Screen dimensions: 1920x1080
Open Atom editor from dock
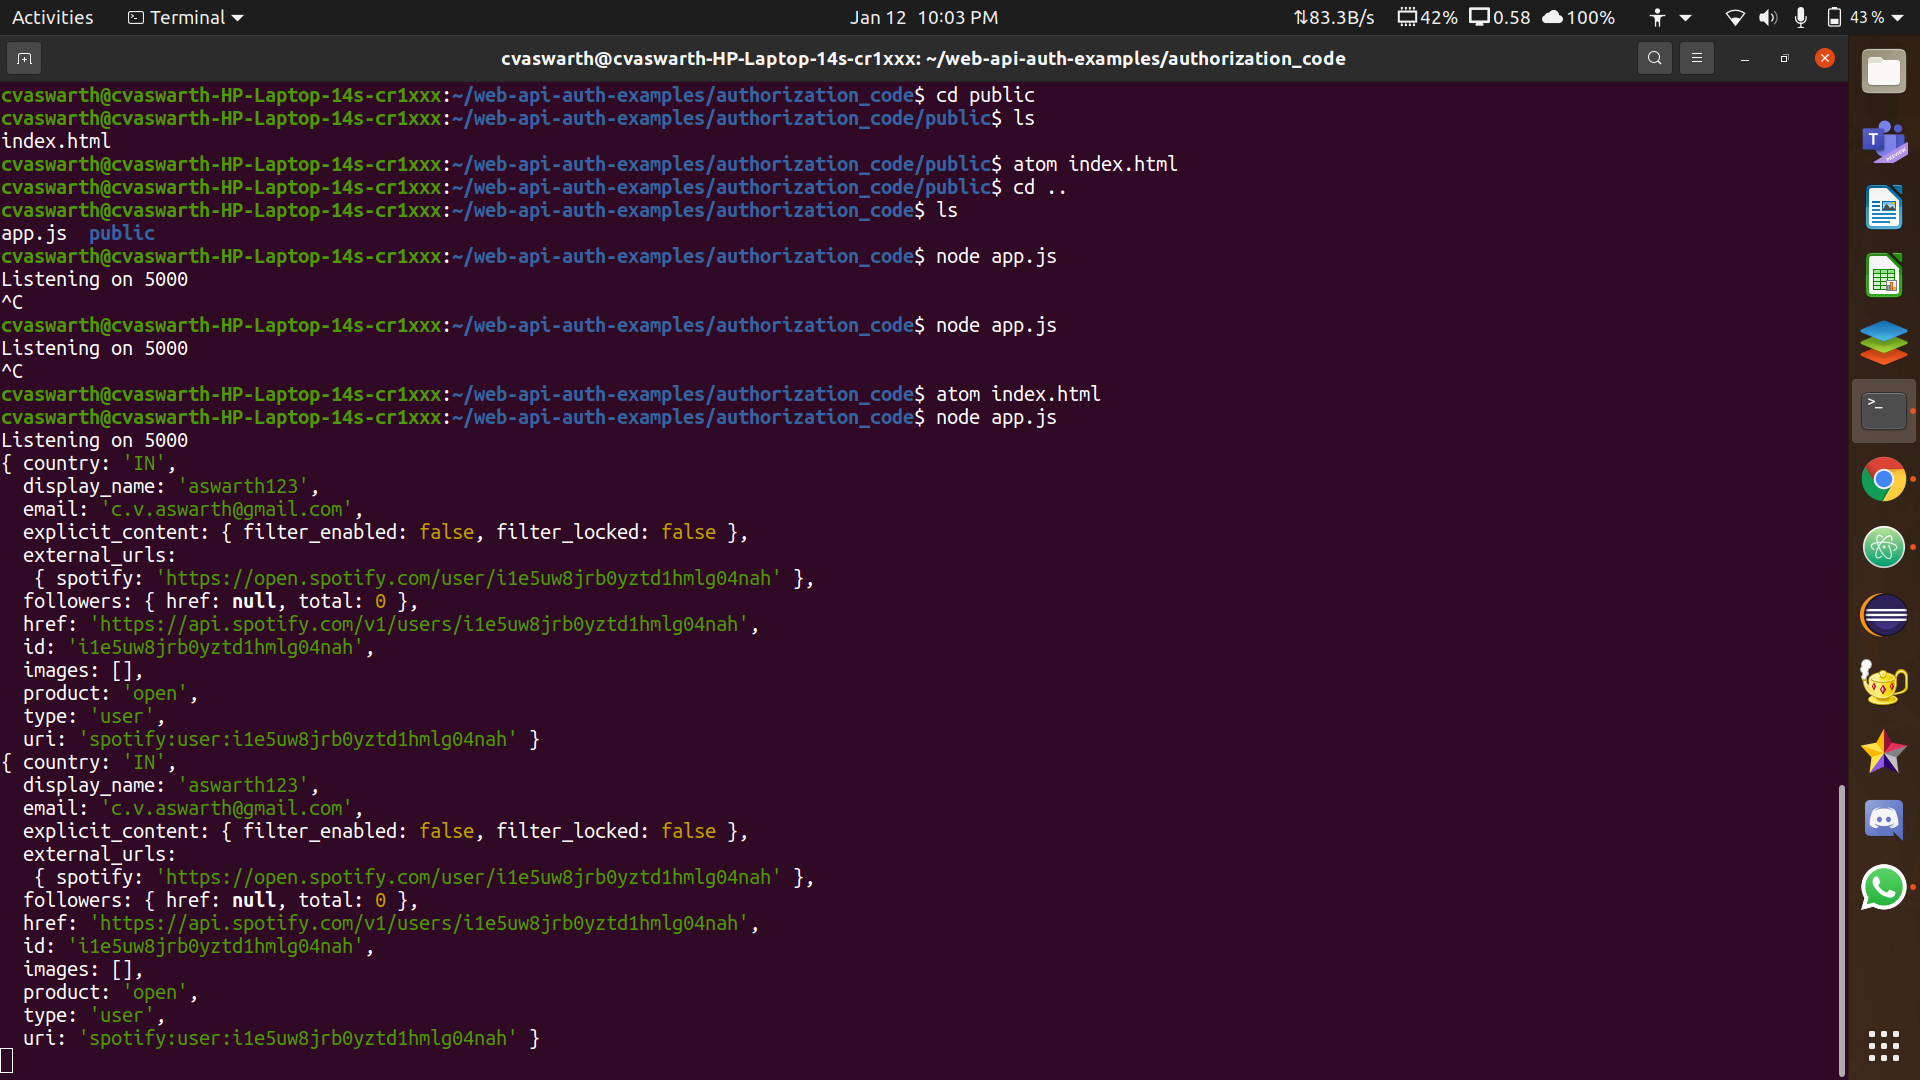pyautogui.click(x=1884, y=548)
